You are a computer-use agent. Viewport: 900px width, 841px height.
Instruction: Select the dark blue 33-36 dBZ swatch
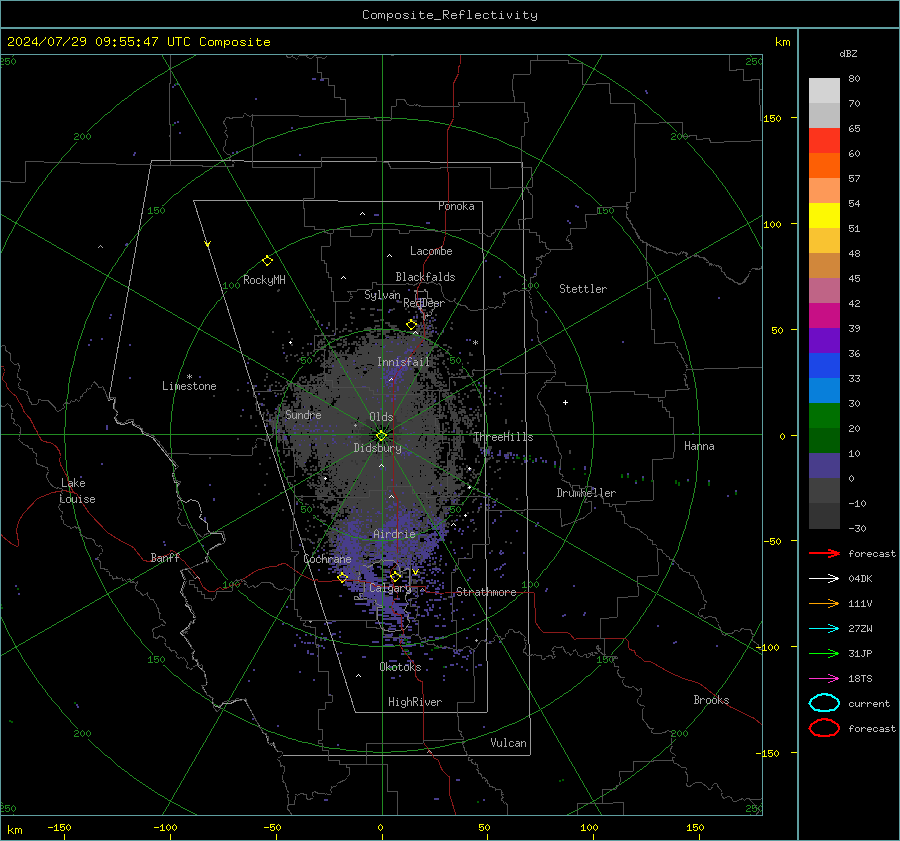point(824,366)
